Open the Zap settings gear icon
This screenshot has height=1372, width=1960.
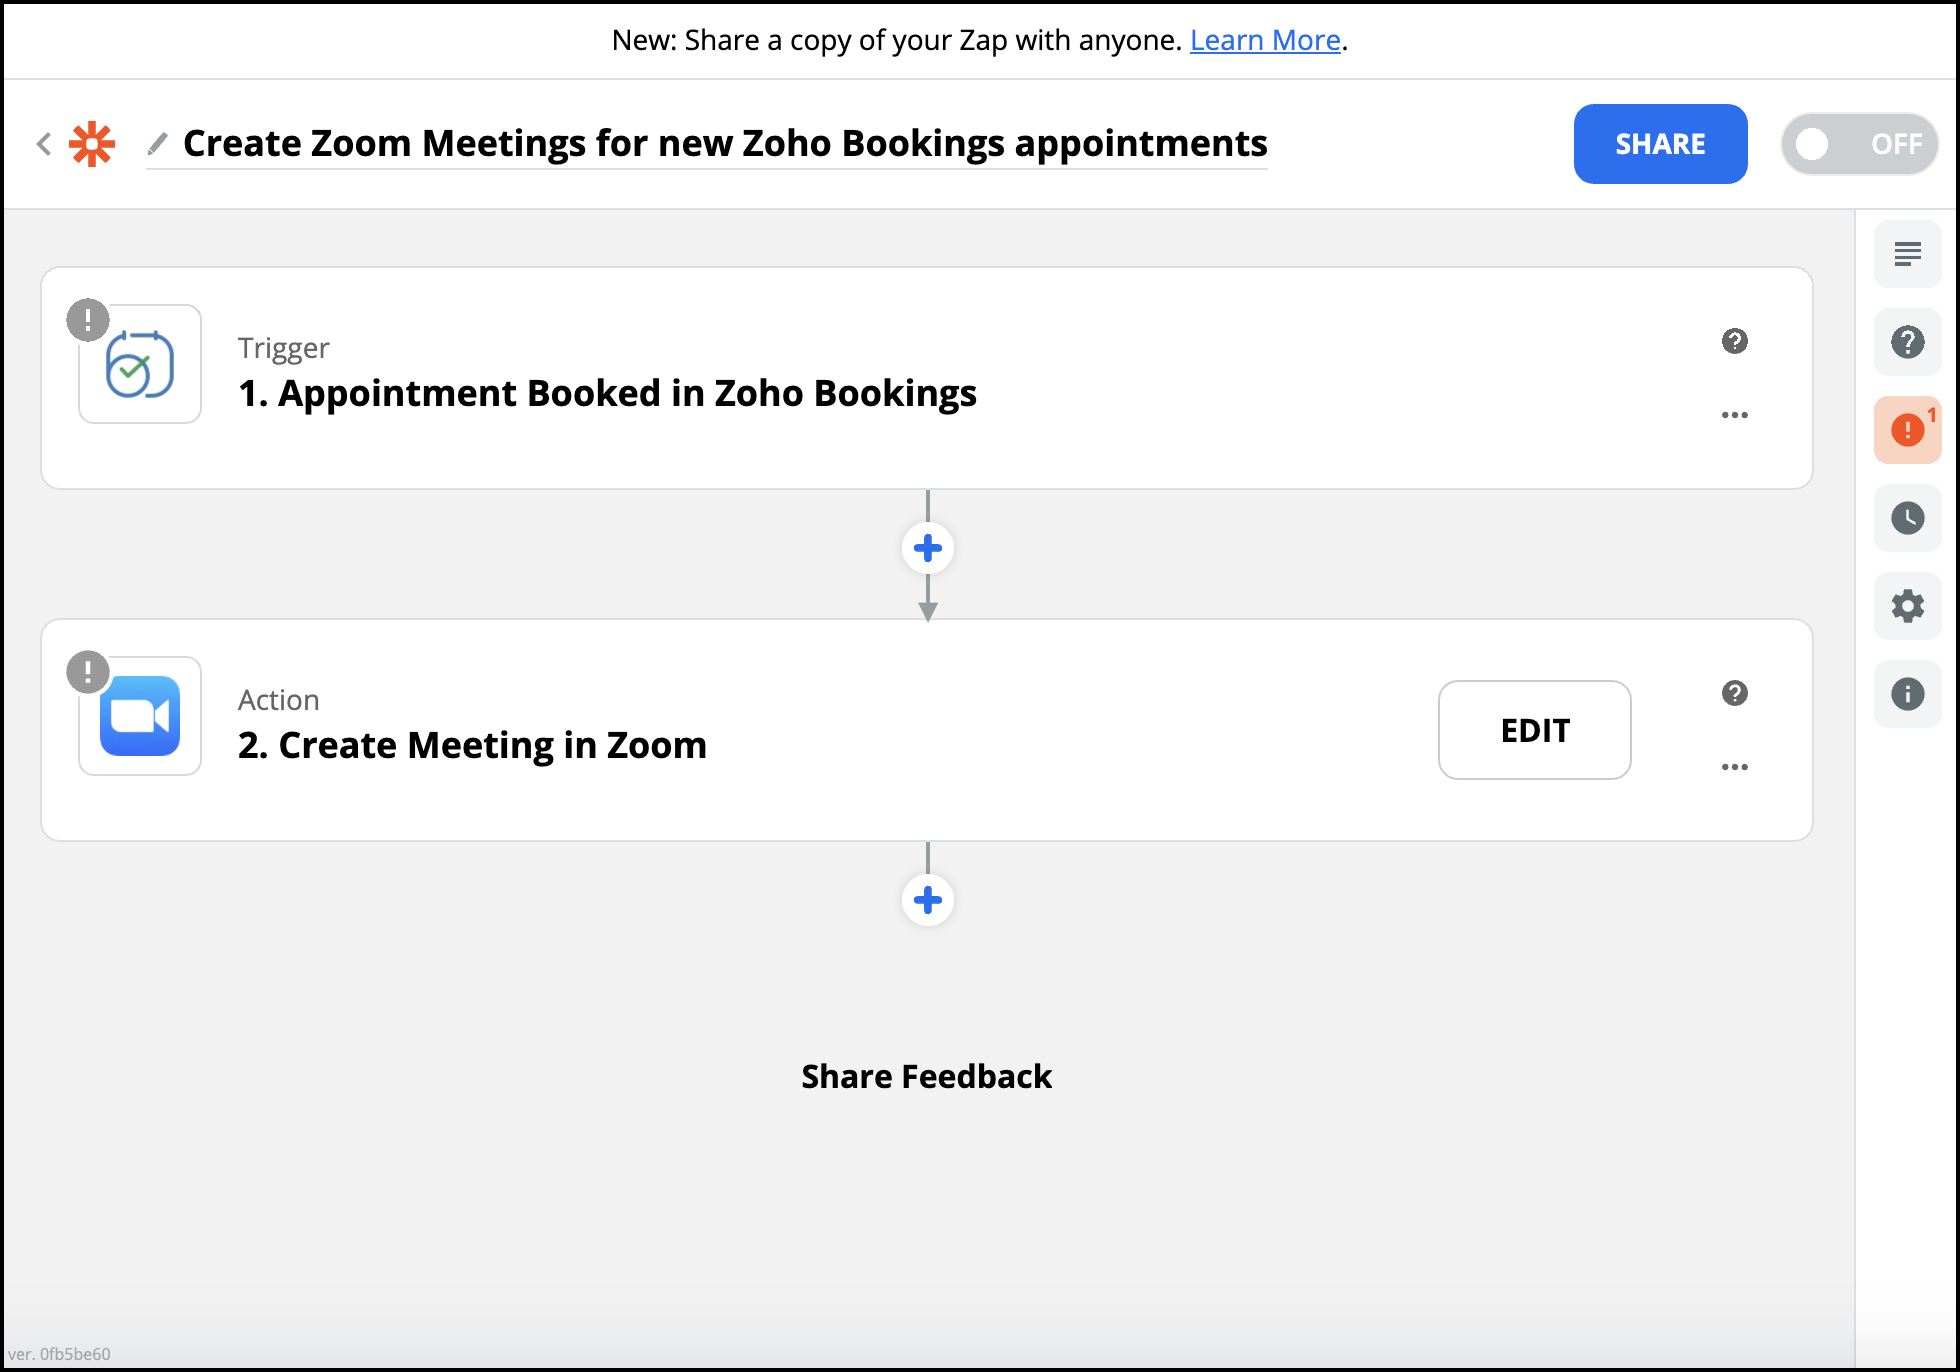1907,606
